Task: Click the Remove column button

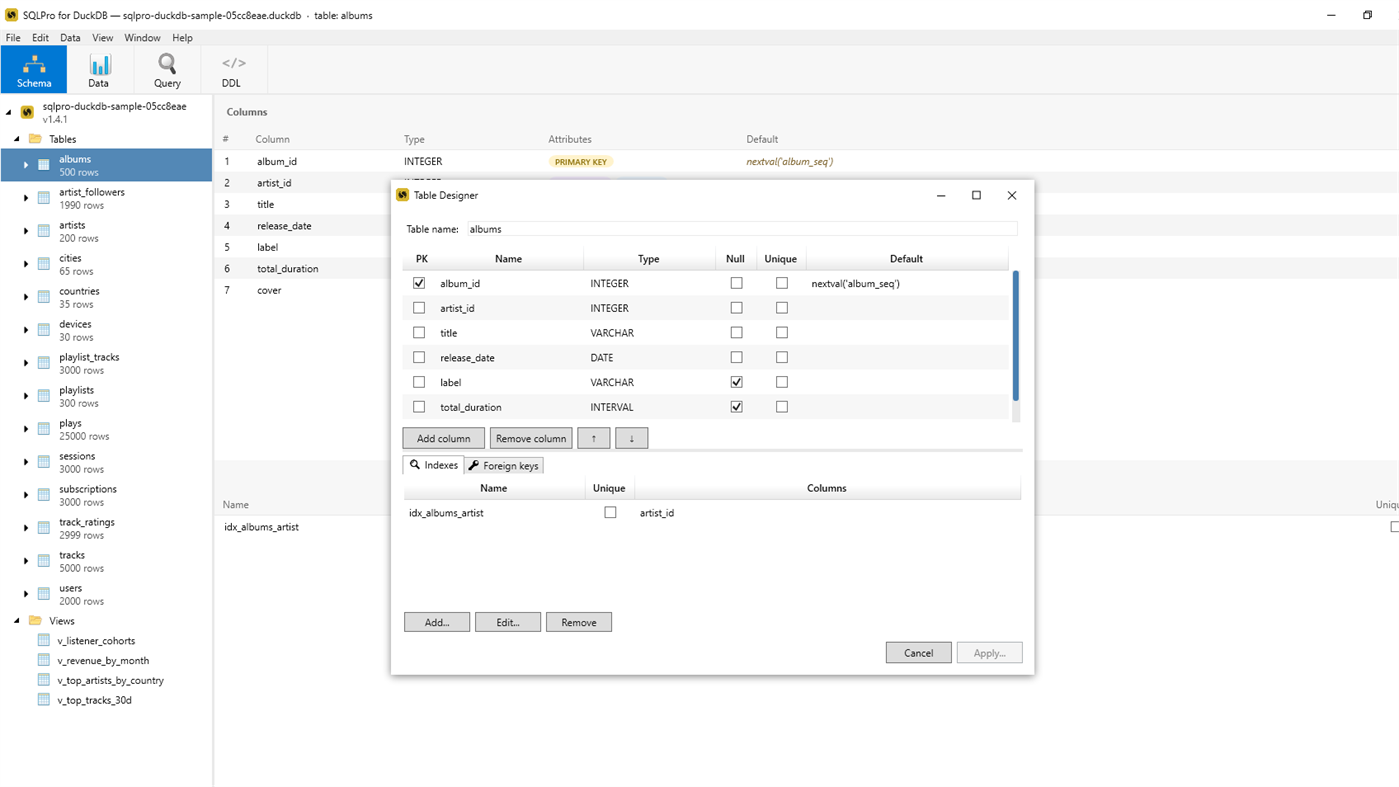Action: (531, 438)
